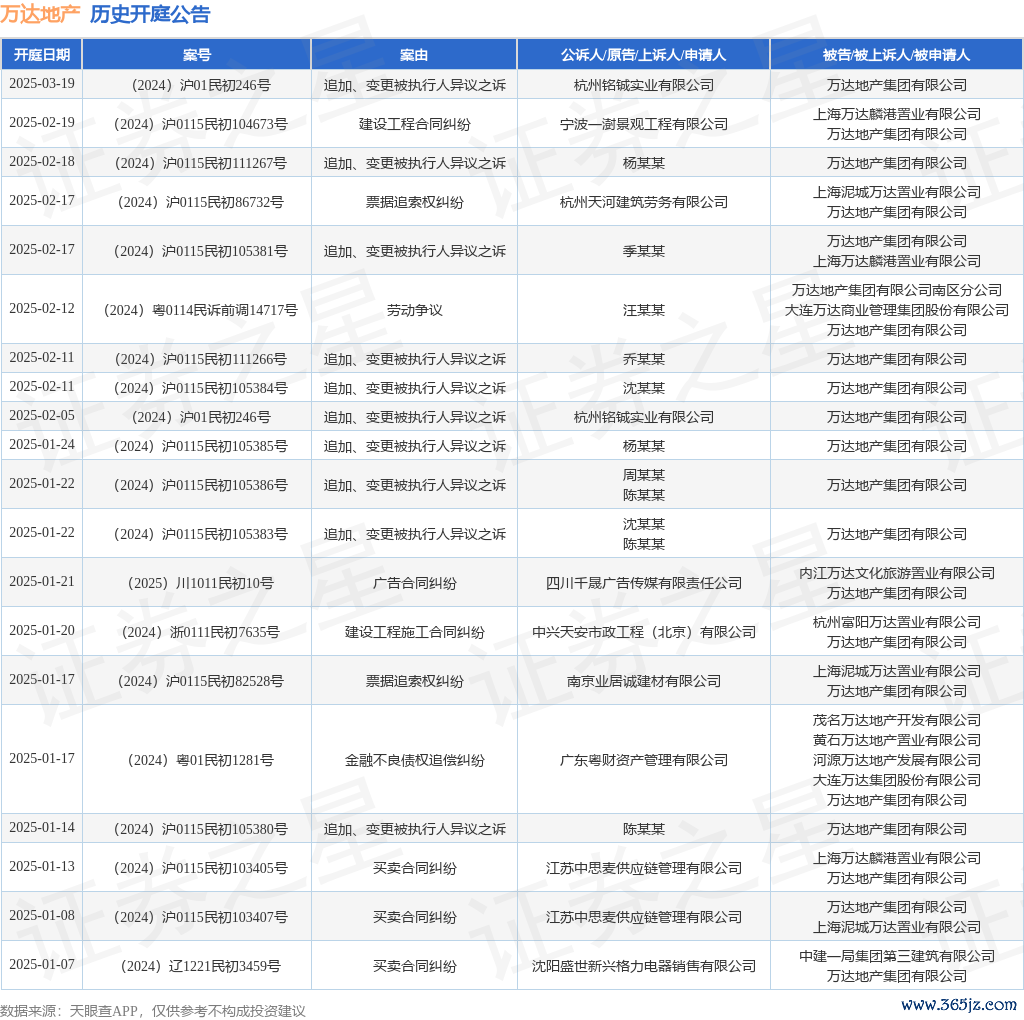Click defendant 大连万达商业管理集团股份有限公司
Viewport: 1024px width, 1020px height.
(897, 310)
